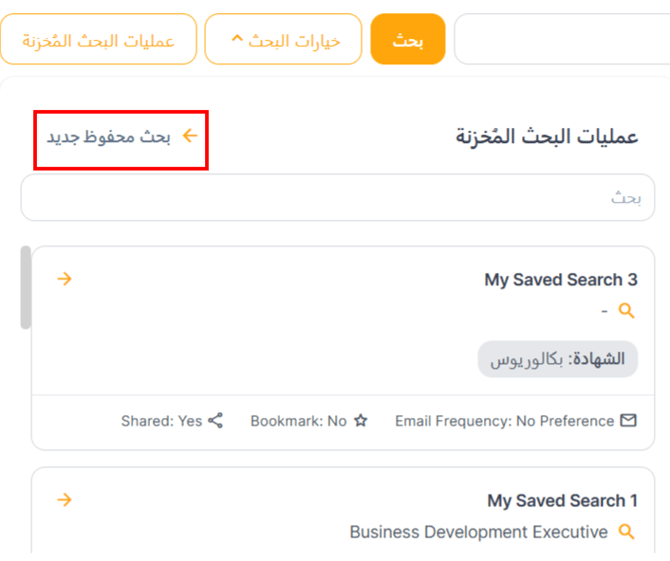
Task: Focus the saved searches filter بحث field
Action: click(338, 198)
